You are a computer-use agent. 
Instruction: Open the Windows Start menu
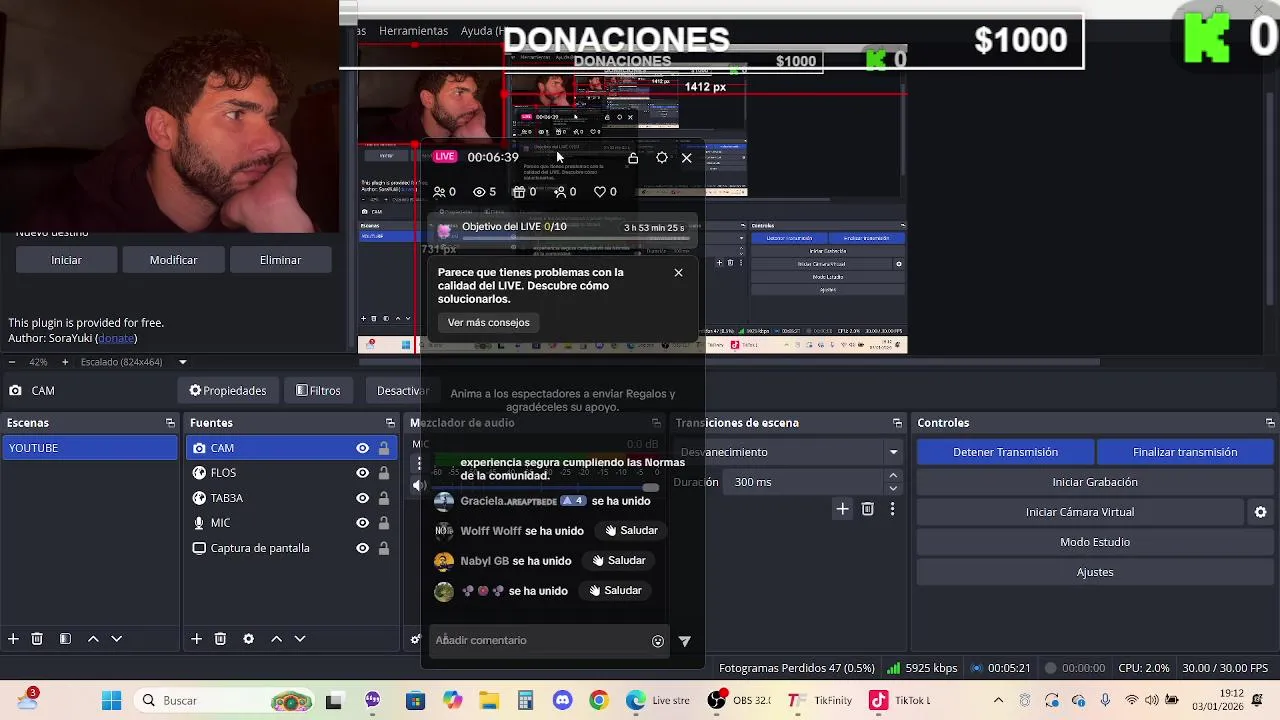111,701
